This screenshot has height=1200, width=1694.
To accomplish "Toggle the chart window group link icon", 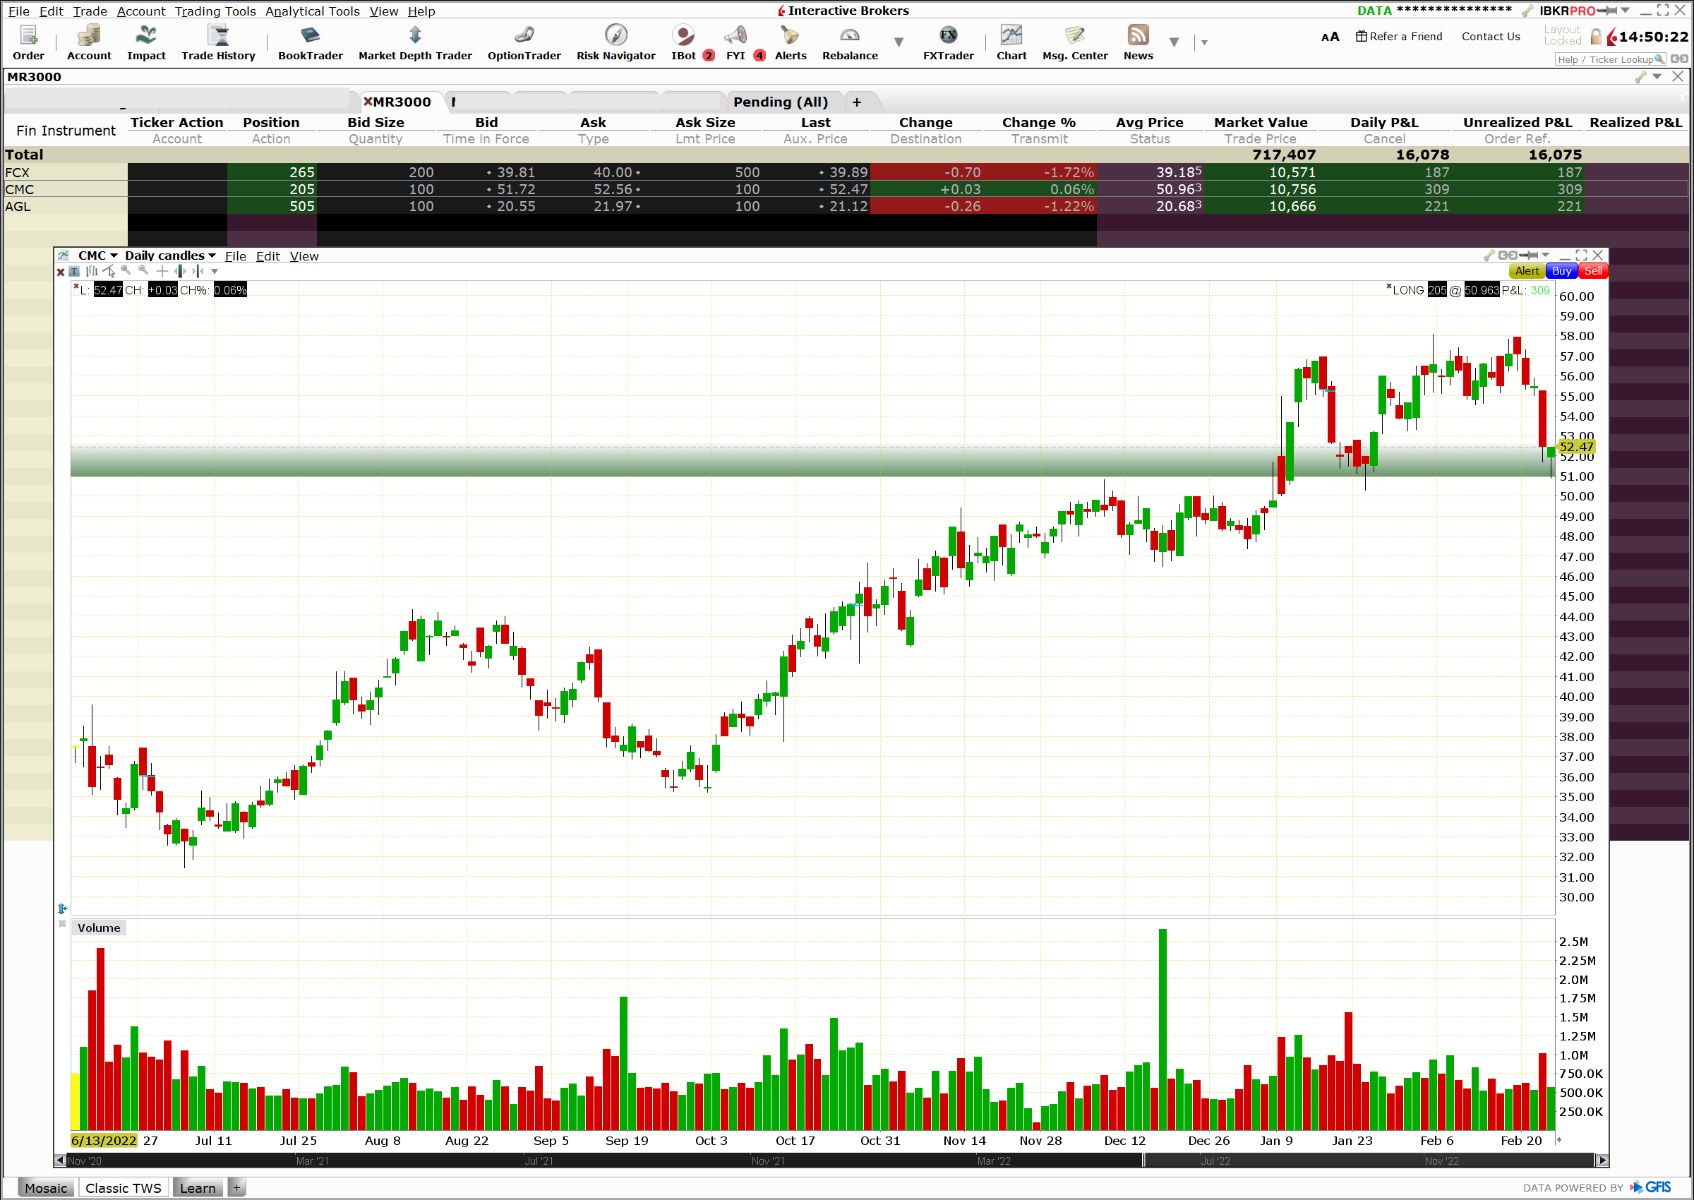I will (x=1508, y=256).
